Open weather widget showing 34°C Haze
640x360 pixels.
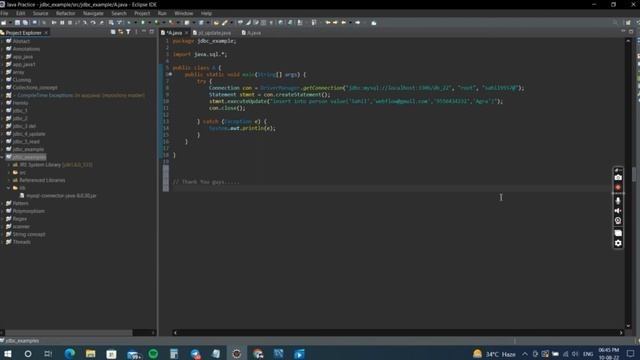click(x=494, y=354)
